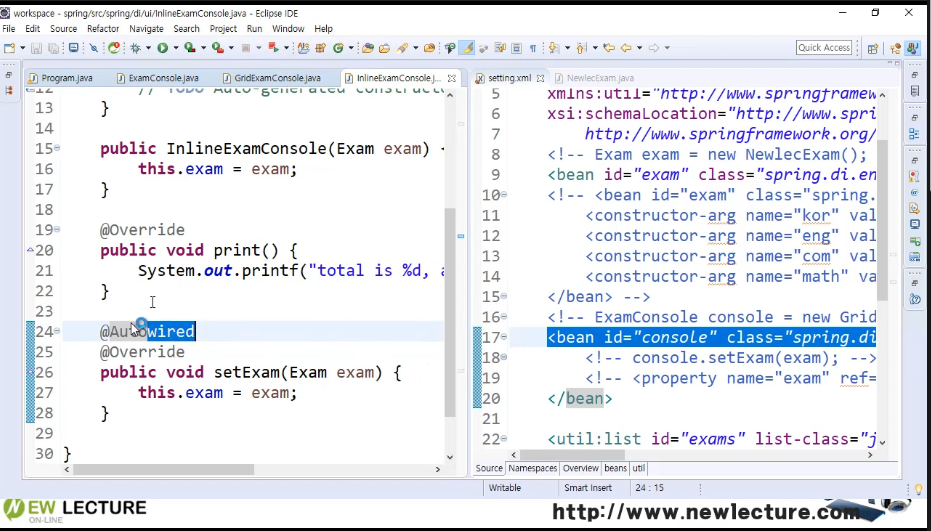Click left editor horizontal scrollbar thumb
The height and width of the screenshot is (531, 931).
[x=163, y=469]
